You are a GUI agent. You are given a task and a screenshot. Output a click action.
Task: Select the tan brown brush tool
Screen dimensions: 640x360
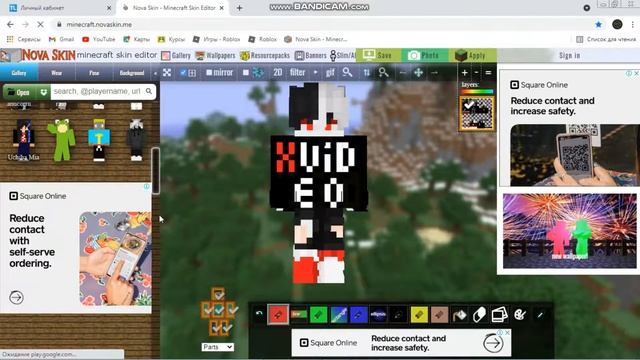pos(439,315)
